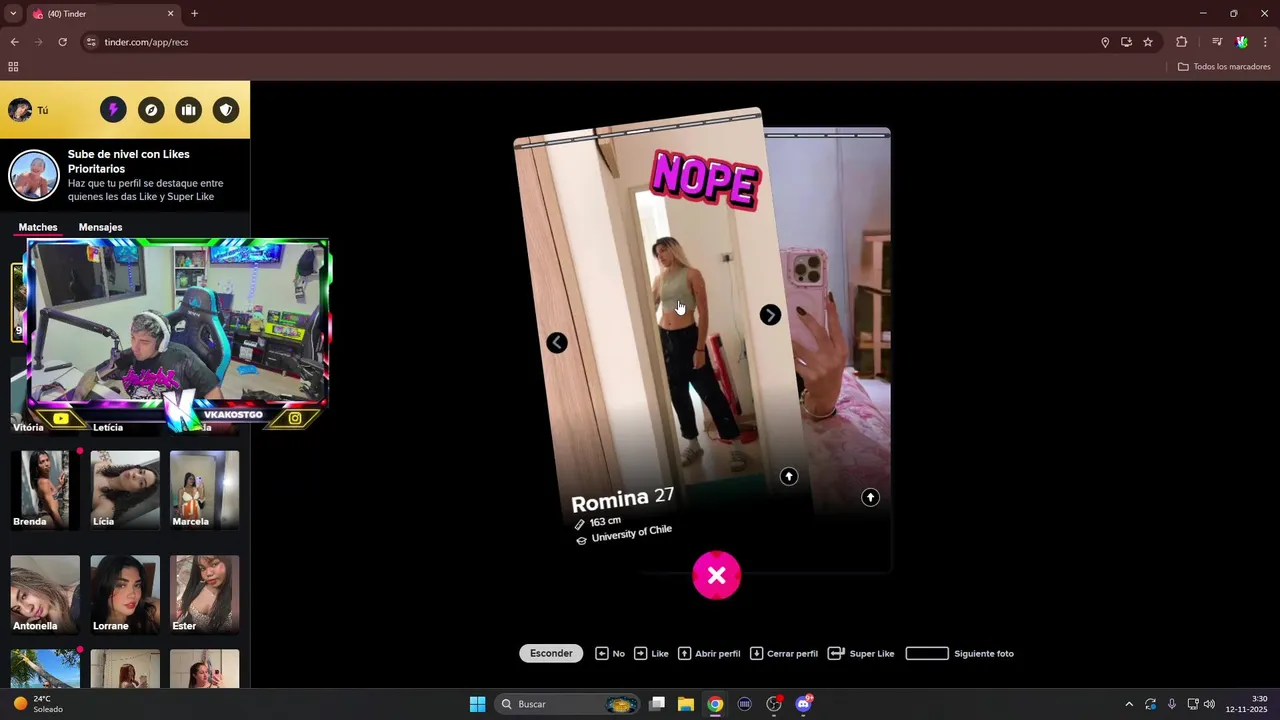Open the Windows Start menu
Image resolution: width=1280 pixels, height=720 pixels.
pos(477,704)
